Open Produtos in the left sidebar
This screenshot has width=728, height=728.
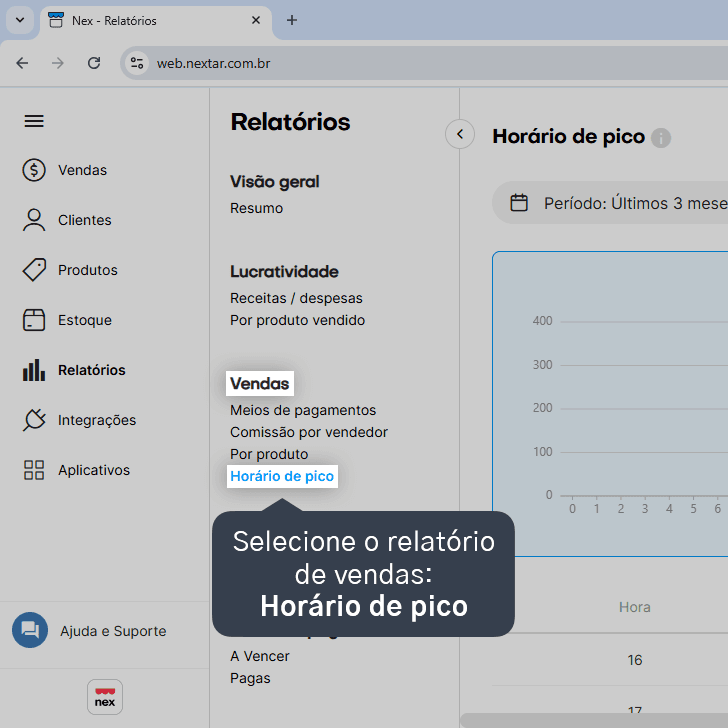tap(88, 270)
